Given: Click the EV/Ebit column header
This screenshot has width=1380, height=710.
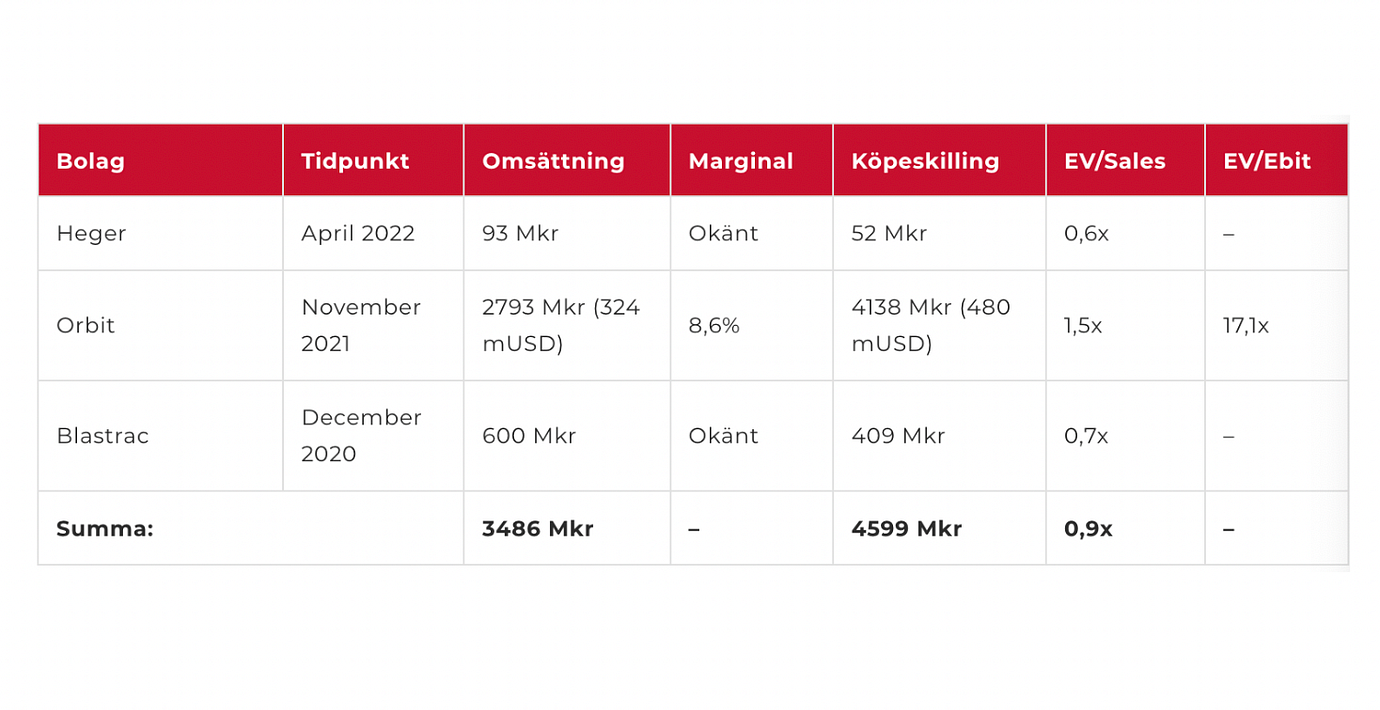Looking at the screenshot, I should click(x=1267, y=161).
